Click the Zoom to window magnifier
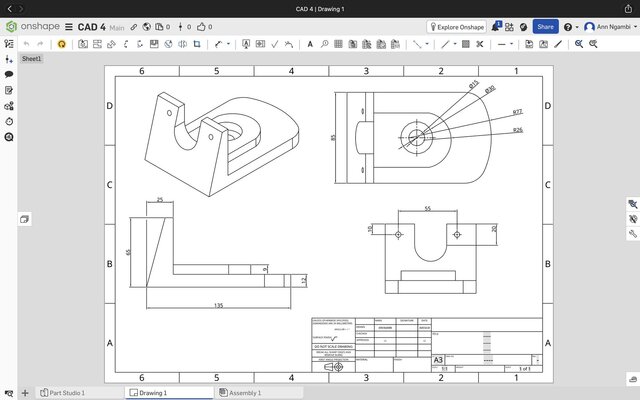 pyautogui.click(x=593, y=44)
